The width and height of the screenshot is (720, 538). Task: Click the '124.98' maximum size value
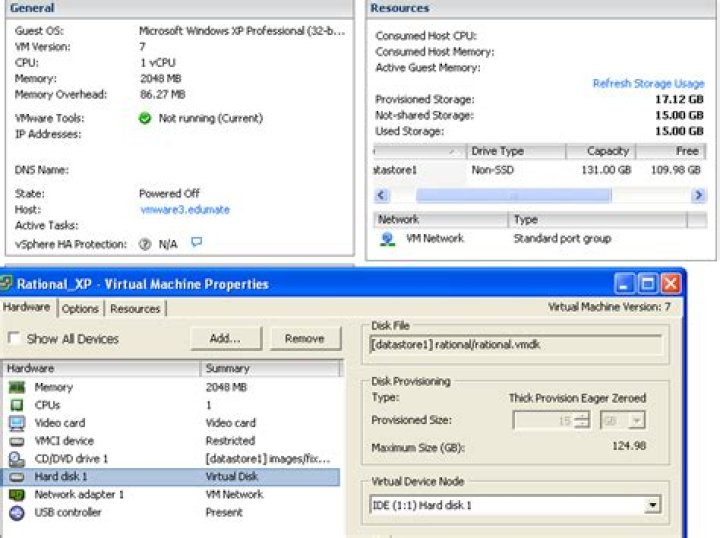tap(629, 446)
